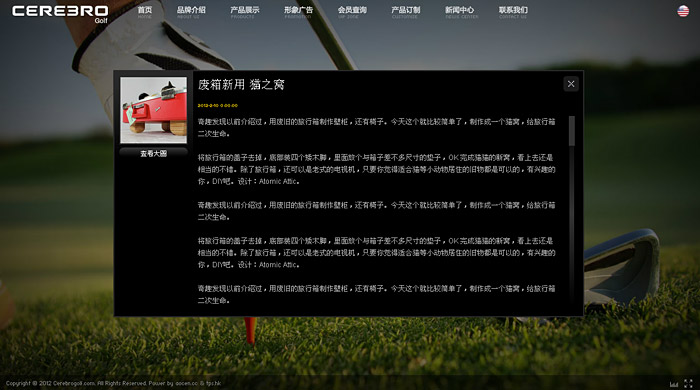
Task: Switch language via the US flag icon
Action: click(x=683, y=11)
